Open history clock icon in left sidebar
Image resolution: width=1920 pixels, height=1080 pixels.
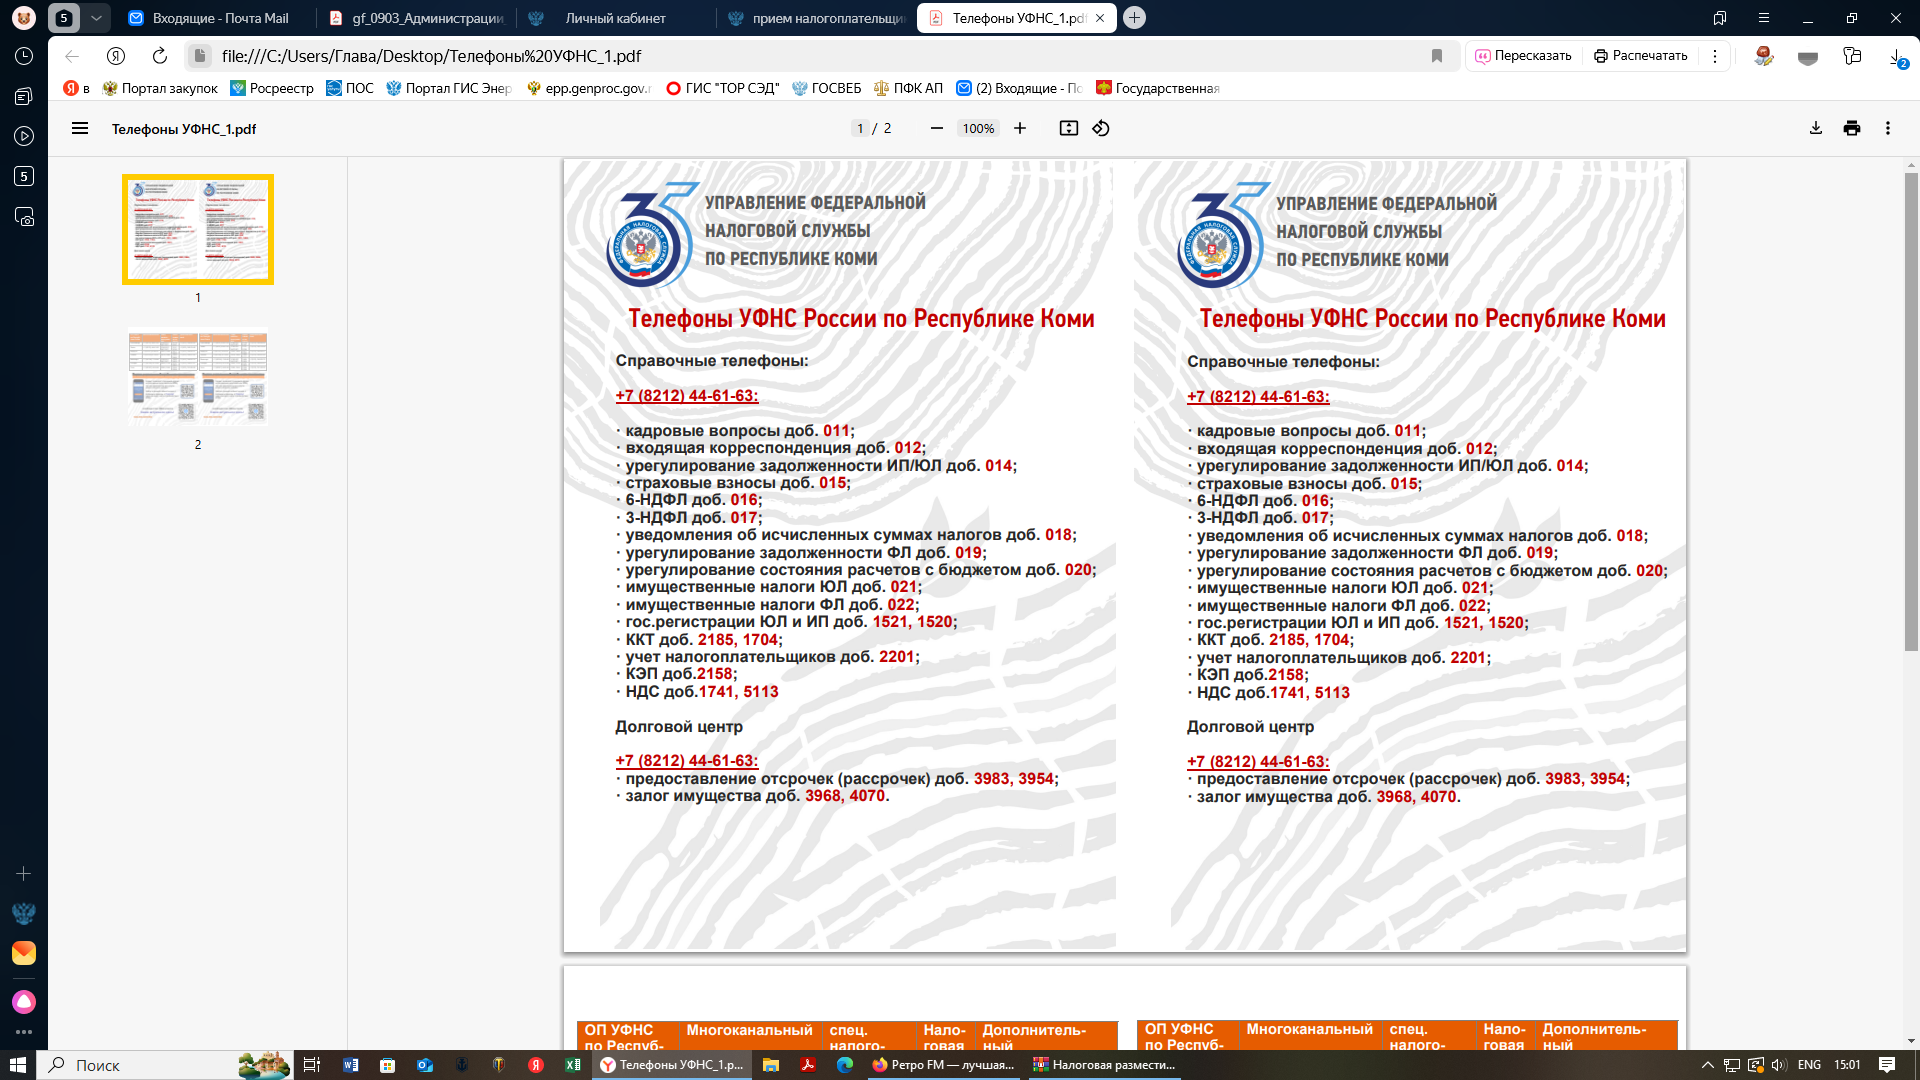(24, 56)
